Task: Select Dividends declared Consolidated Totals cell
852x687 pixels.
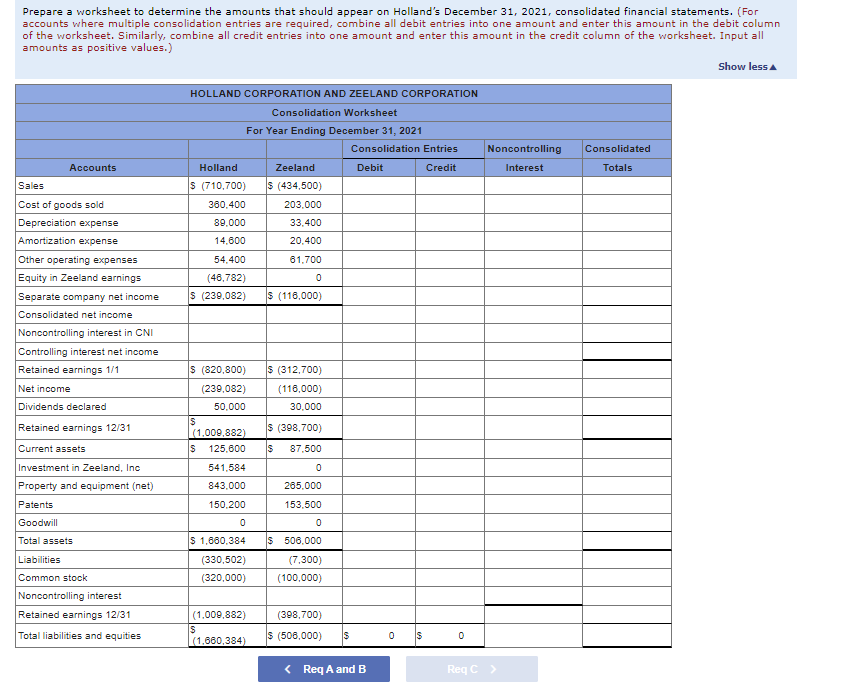Action: (627, 407)
